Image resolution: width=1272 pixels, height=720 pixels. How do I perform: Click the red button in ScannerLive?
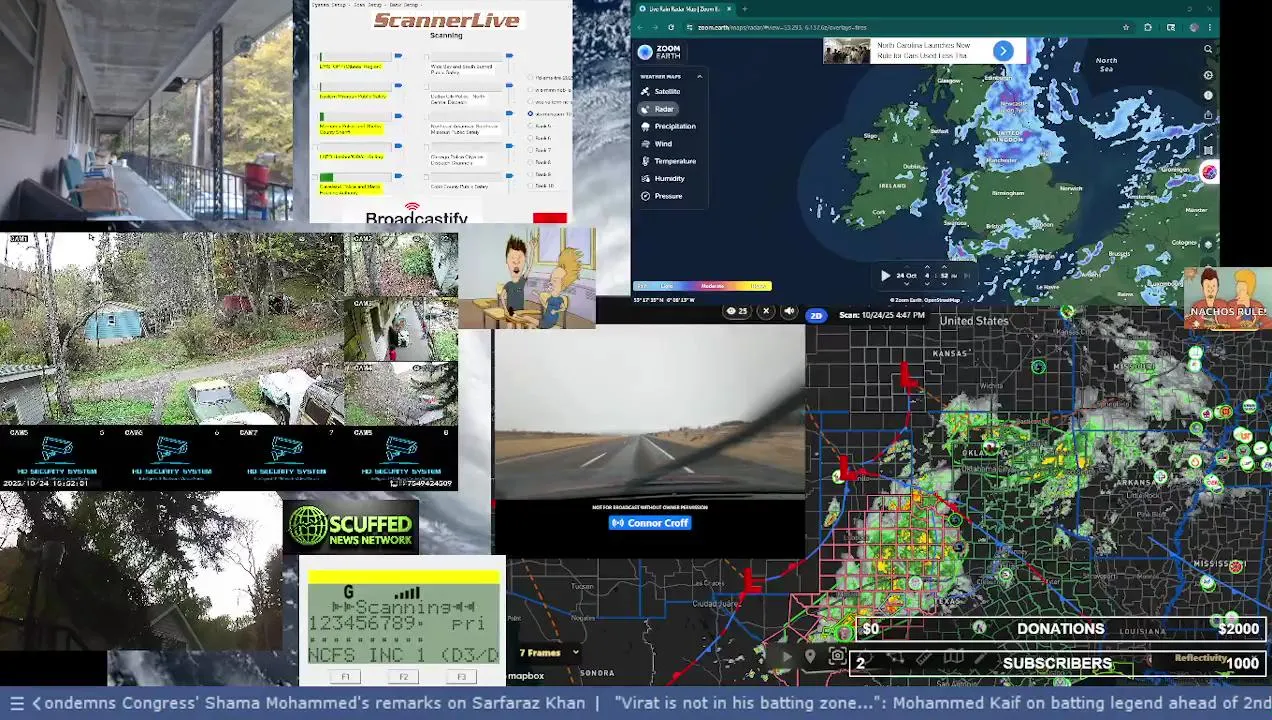[x=549, y=218]
